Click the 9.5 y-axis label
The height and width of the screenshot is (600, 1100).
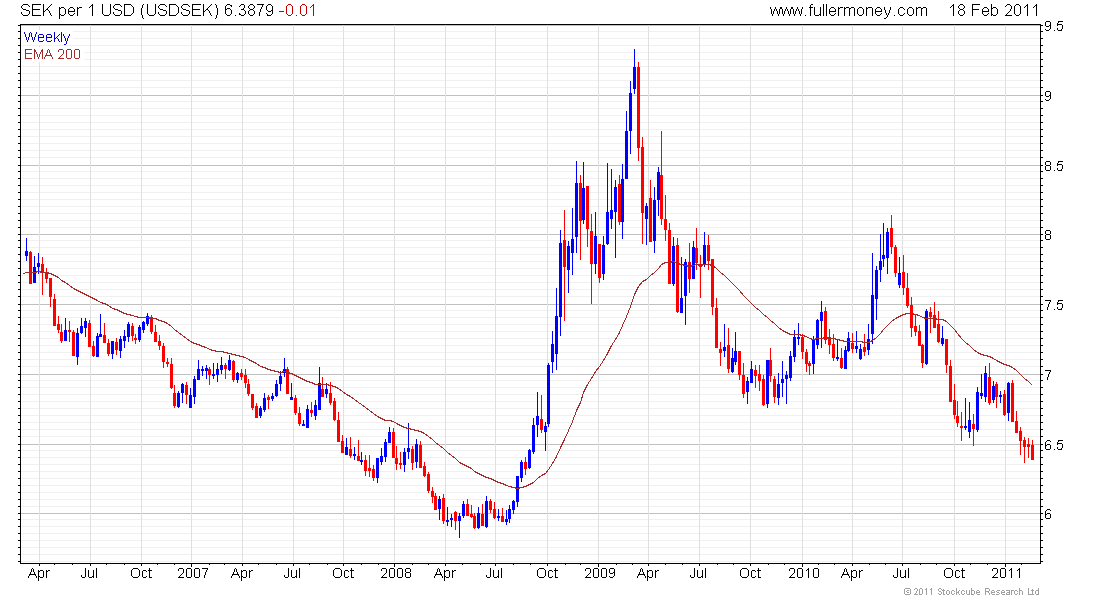[x=1053, y=27]
